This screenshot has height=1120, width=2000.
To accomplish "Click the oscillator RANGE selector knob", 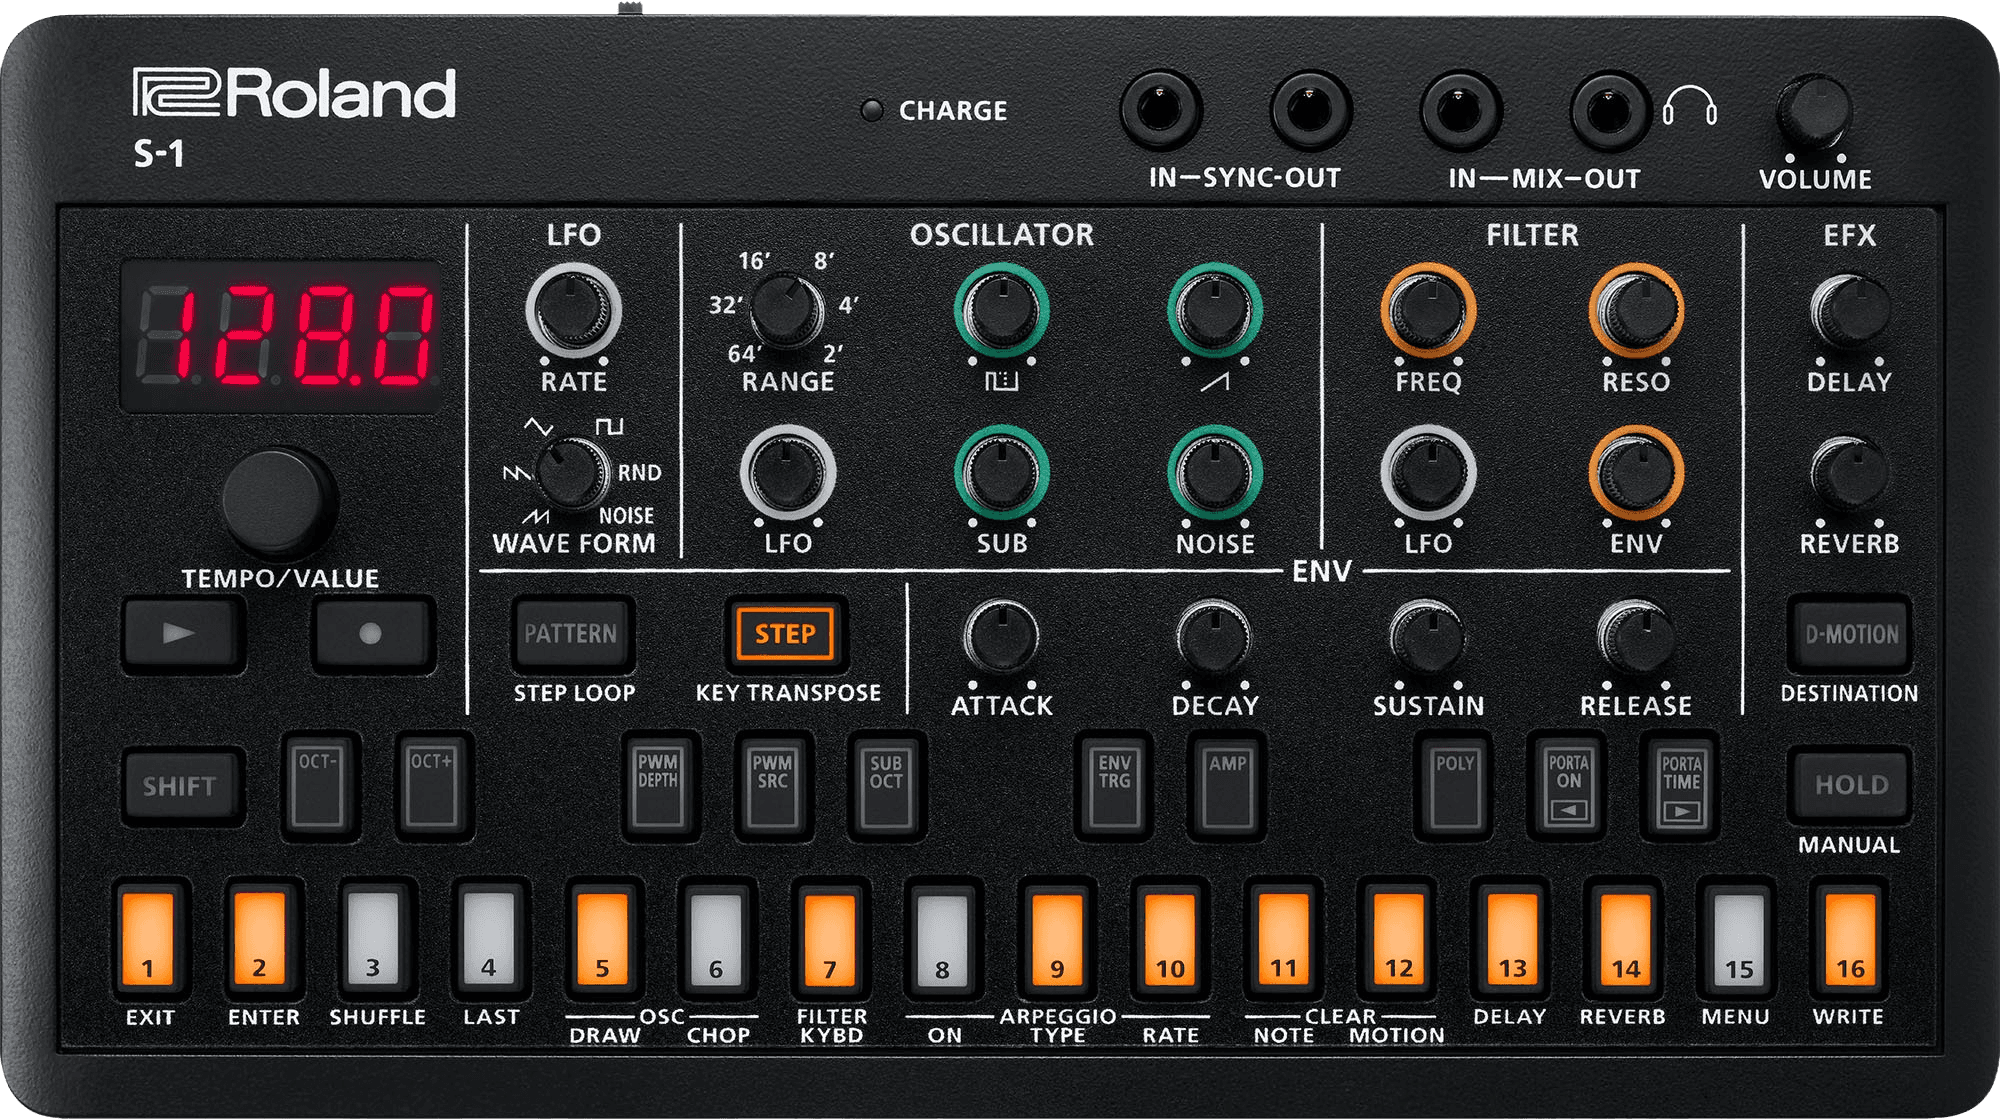I will tap(786, 310).
